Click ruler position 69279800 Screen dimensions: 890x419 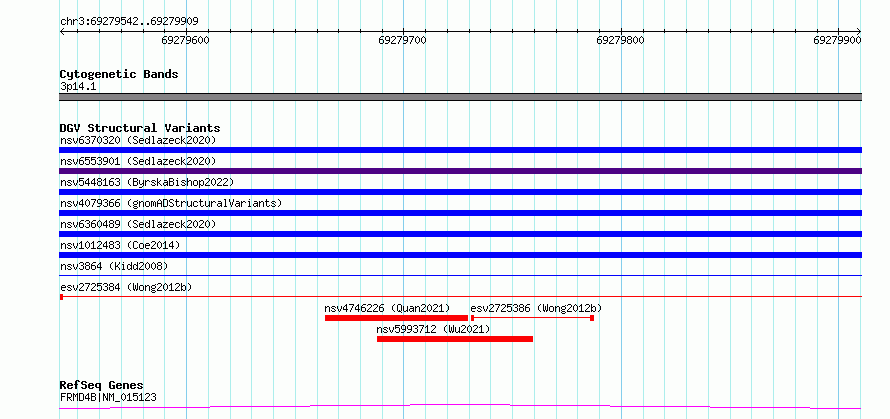click(620, 40)
